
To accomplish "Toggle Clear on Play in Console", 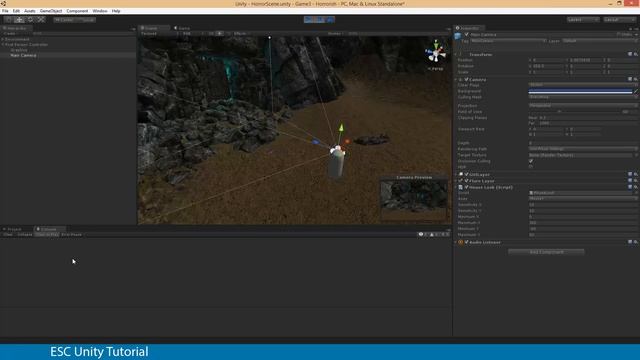I will tap(47, 235).
